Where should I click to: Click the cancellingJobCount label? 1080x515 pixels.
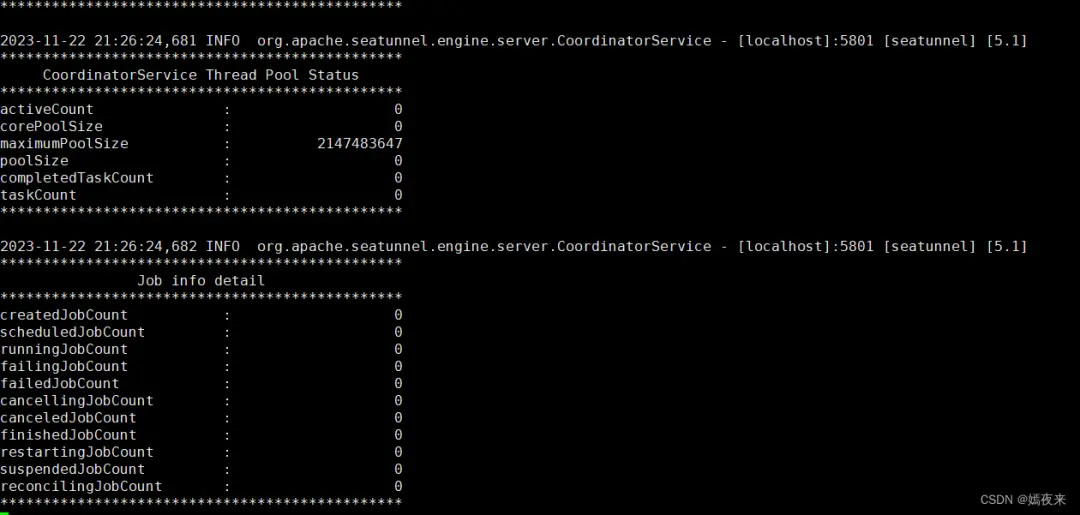tap(76, 401)
